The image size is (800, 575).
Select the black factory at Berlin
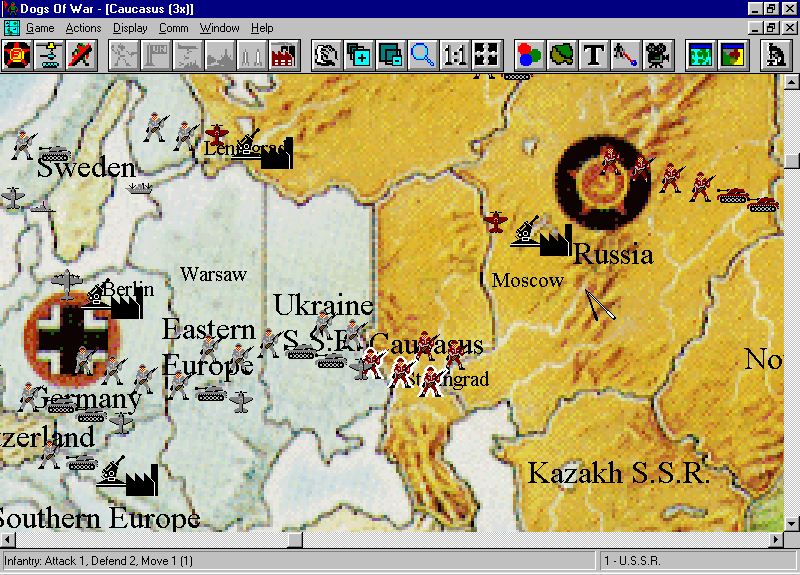pos(127,304)
